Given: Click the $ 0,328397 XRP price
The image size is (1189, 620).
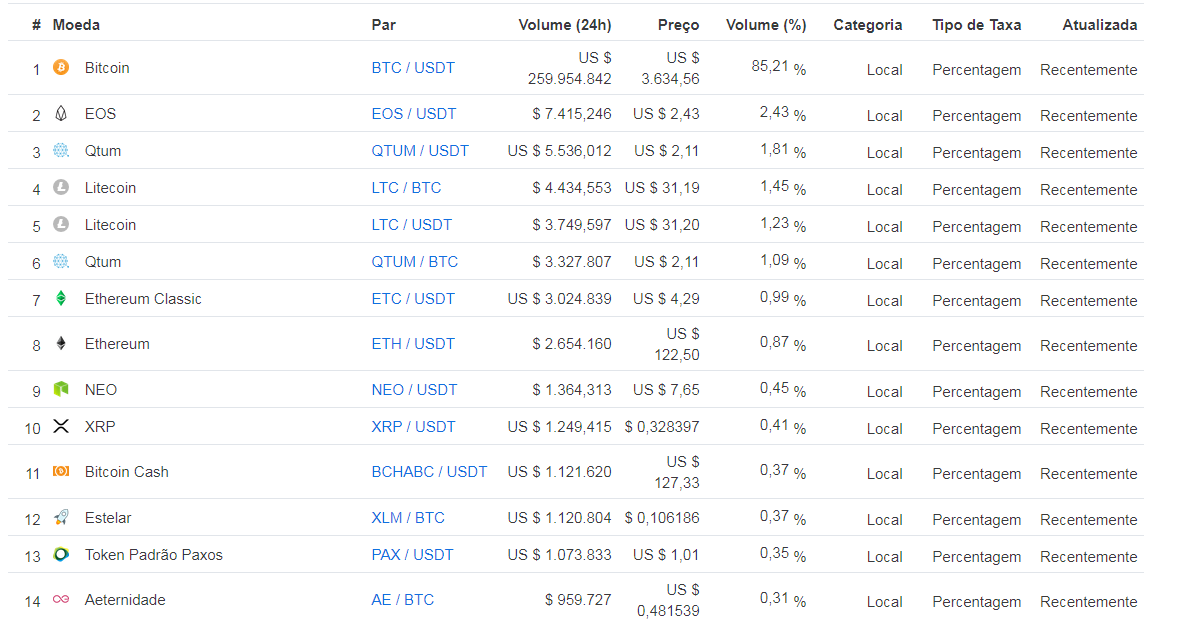Looking at the screenshot, I should [x=662, y=427].
